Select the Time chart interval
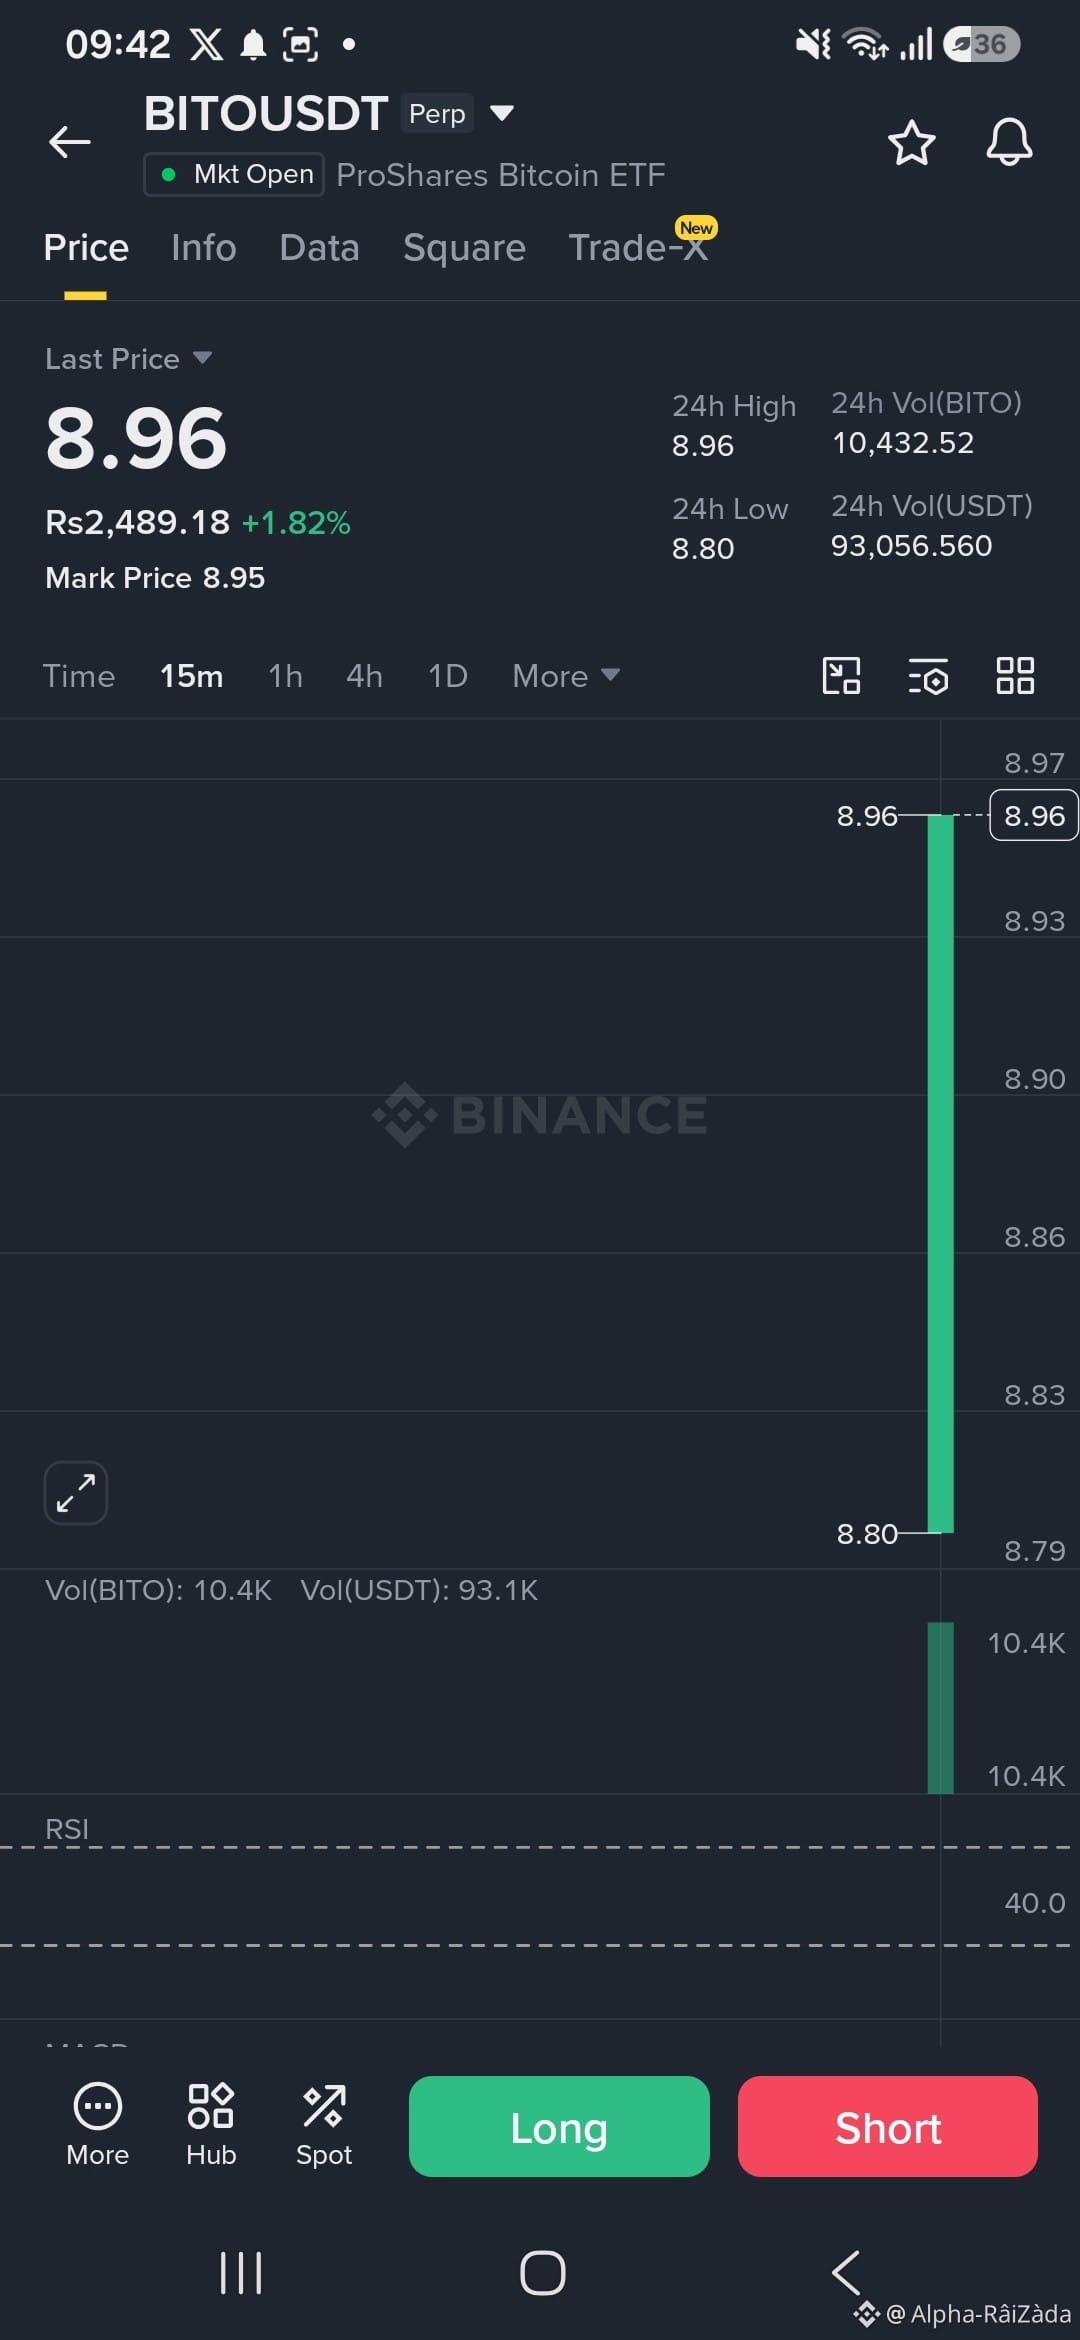Image resolution: width=1080 pixels, height=2340 pixels. 79,676
